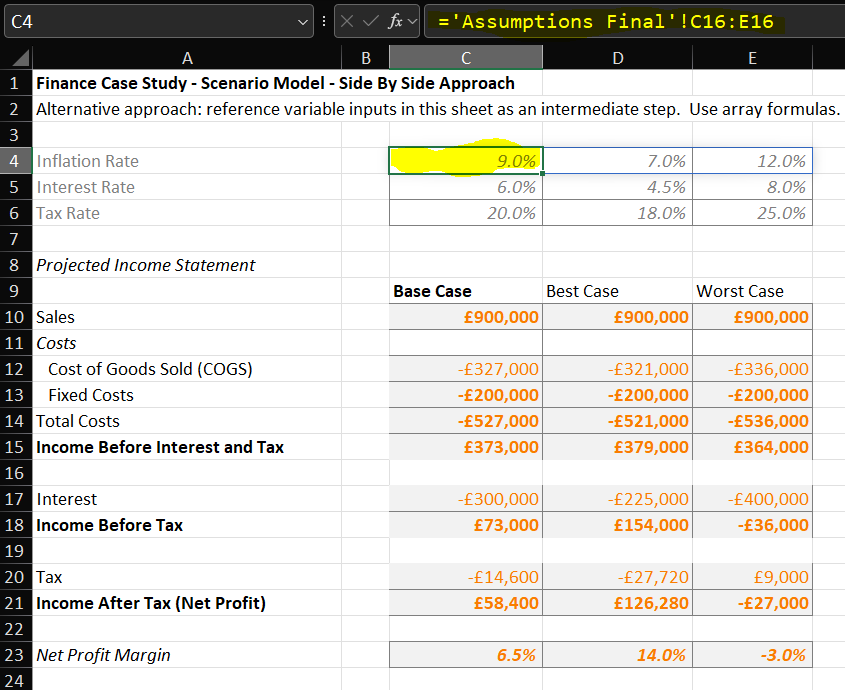Select column header C
845x690 pixels.
click(465, 58)
